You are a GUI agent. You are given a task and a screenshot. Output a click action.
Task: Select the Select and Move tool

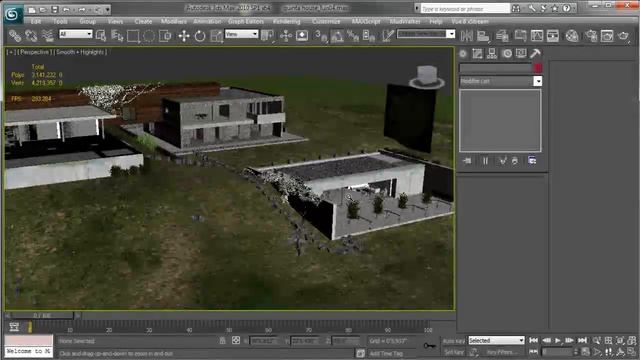point(184,36)
